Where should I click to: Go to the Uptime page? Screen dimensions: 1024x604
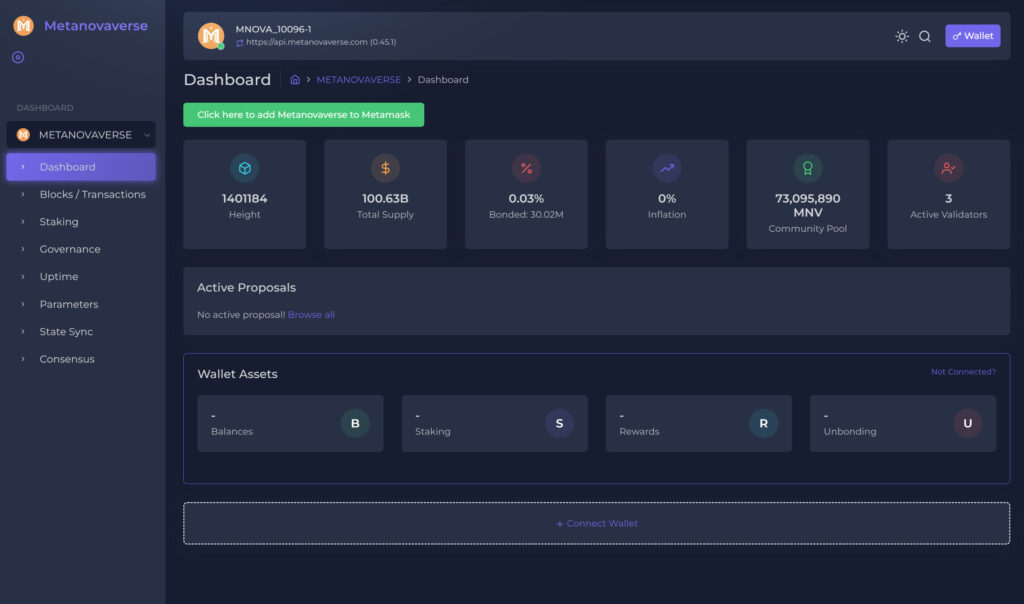click(59, 277)
